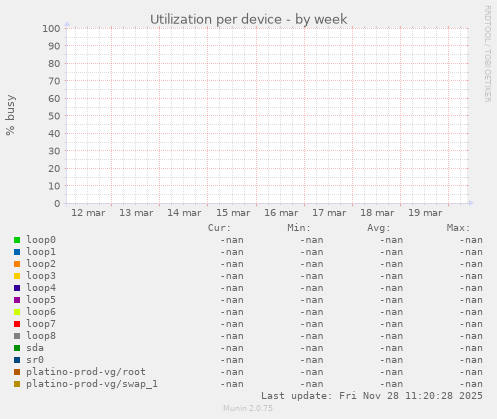Click the sr0 navy color swatch

17,360
